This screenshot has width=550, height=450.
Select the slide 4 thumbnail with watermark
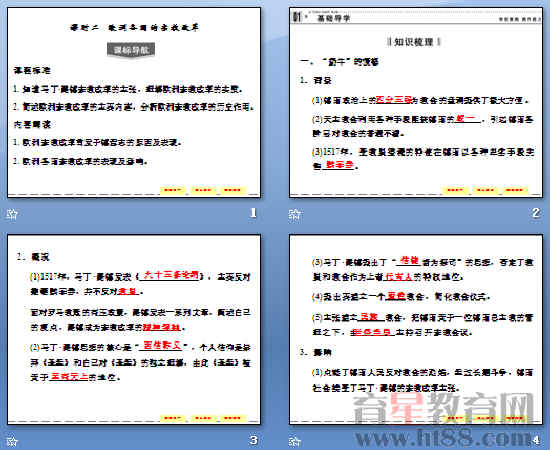point(416,330)
